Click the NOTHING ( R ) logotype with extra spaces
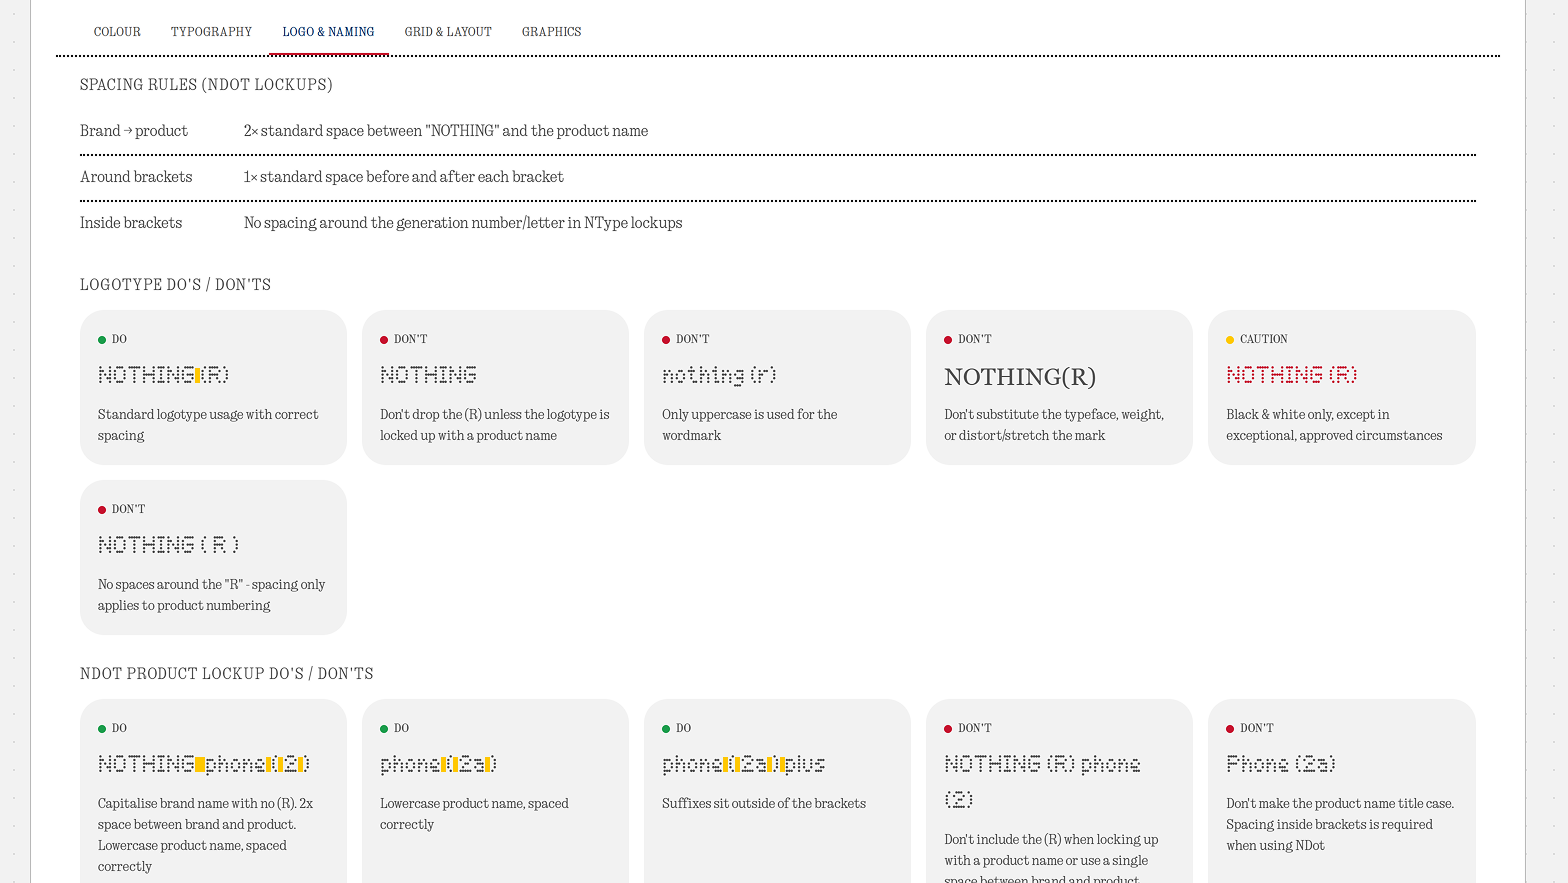 169,545
